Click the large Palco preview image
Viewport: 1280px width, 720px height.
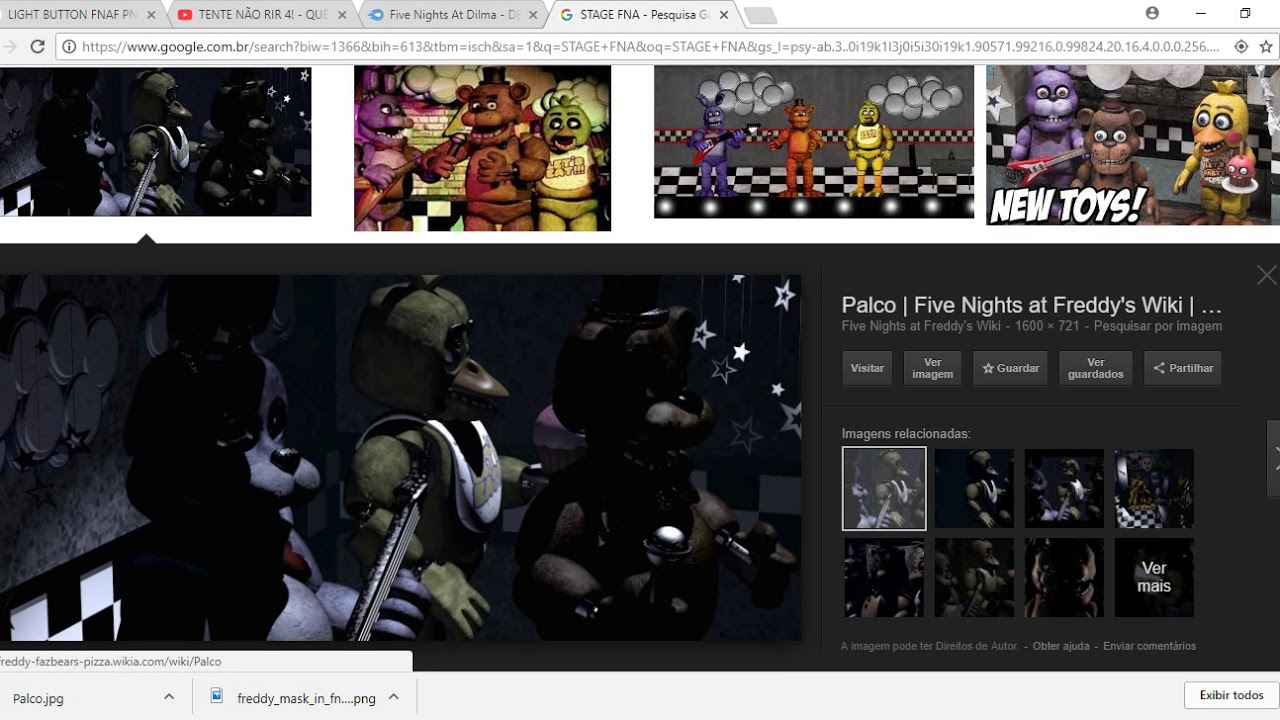pyautogui.click(x=400, y=458)
